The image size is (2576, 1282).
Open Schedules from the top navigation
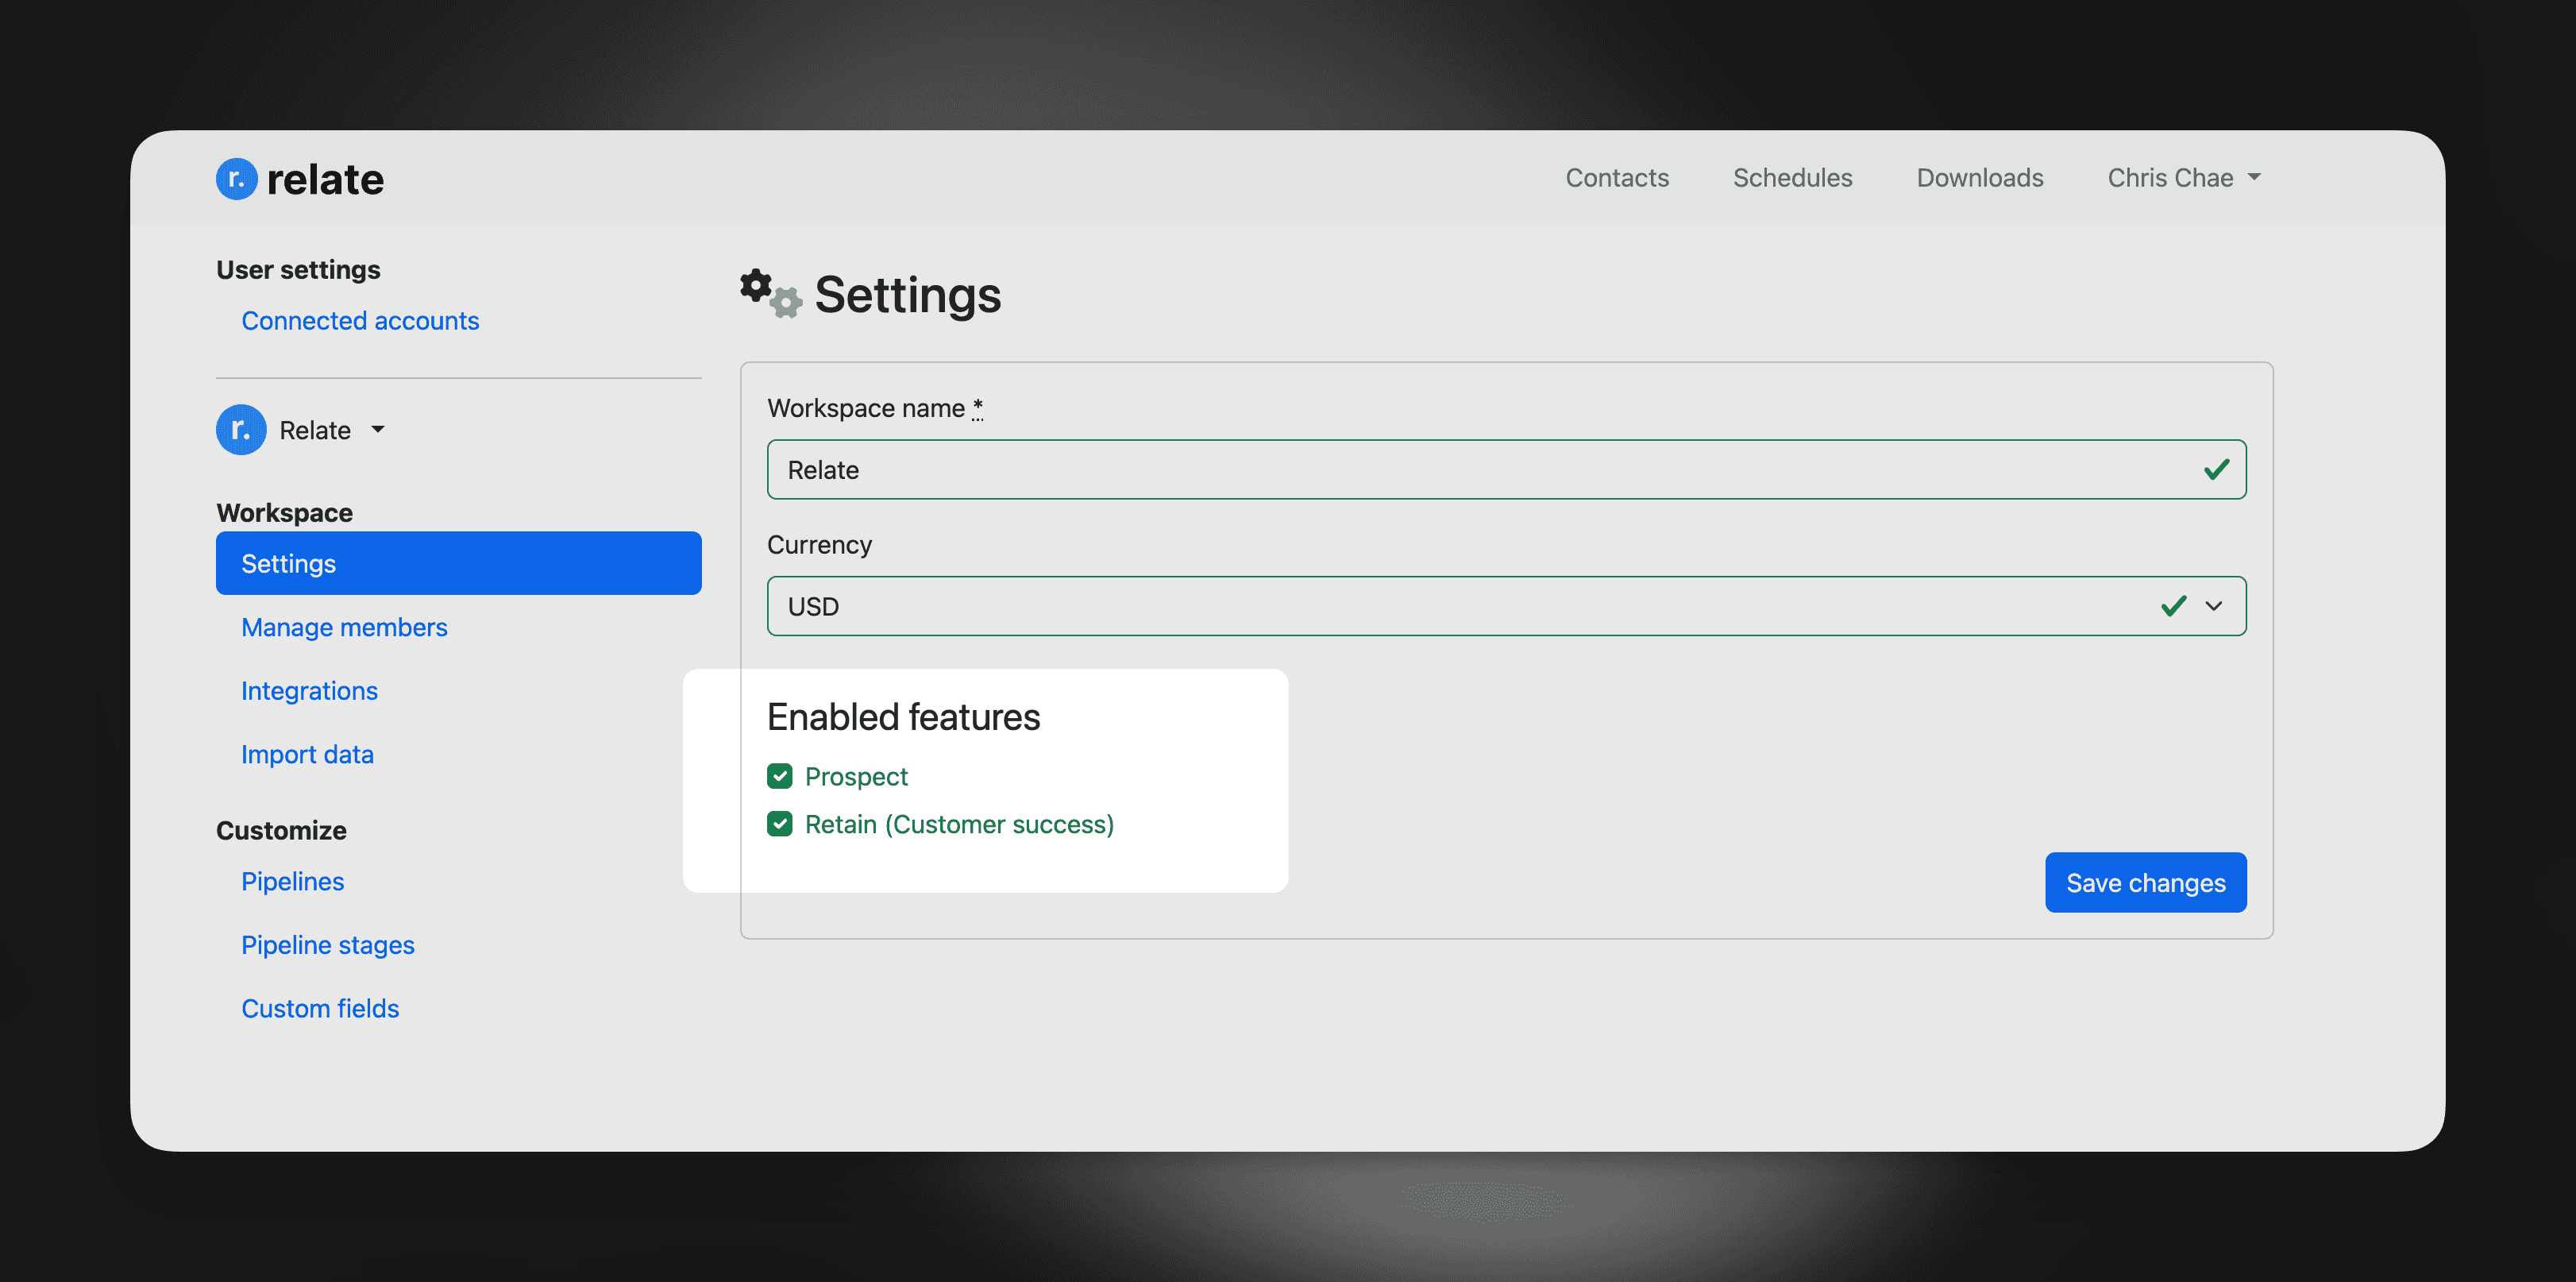click(1792, 178)
